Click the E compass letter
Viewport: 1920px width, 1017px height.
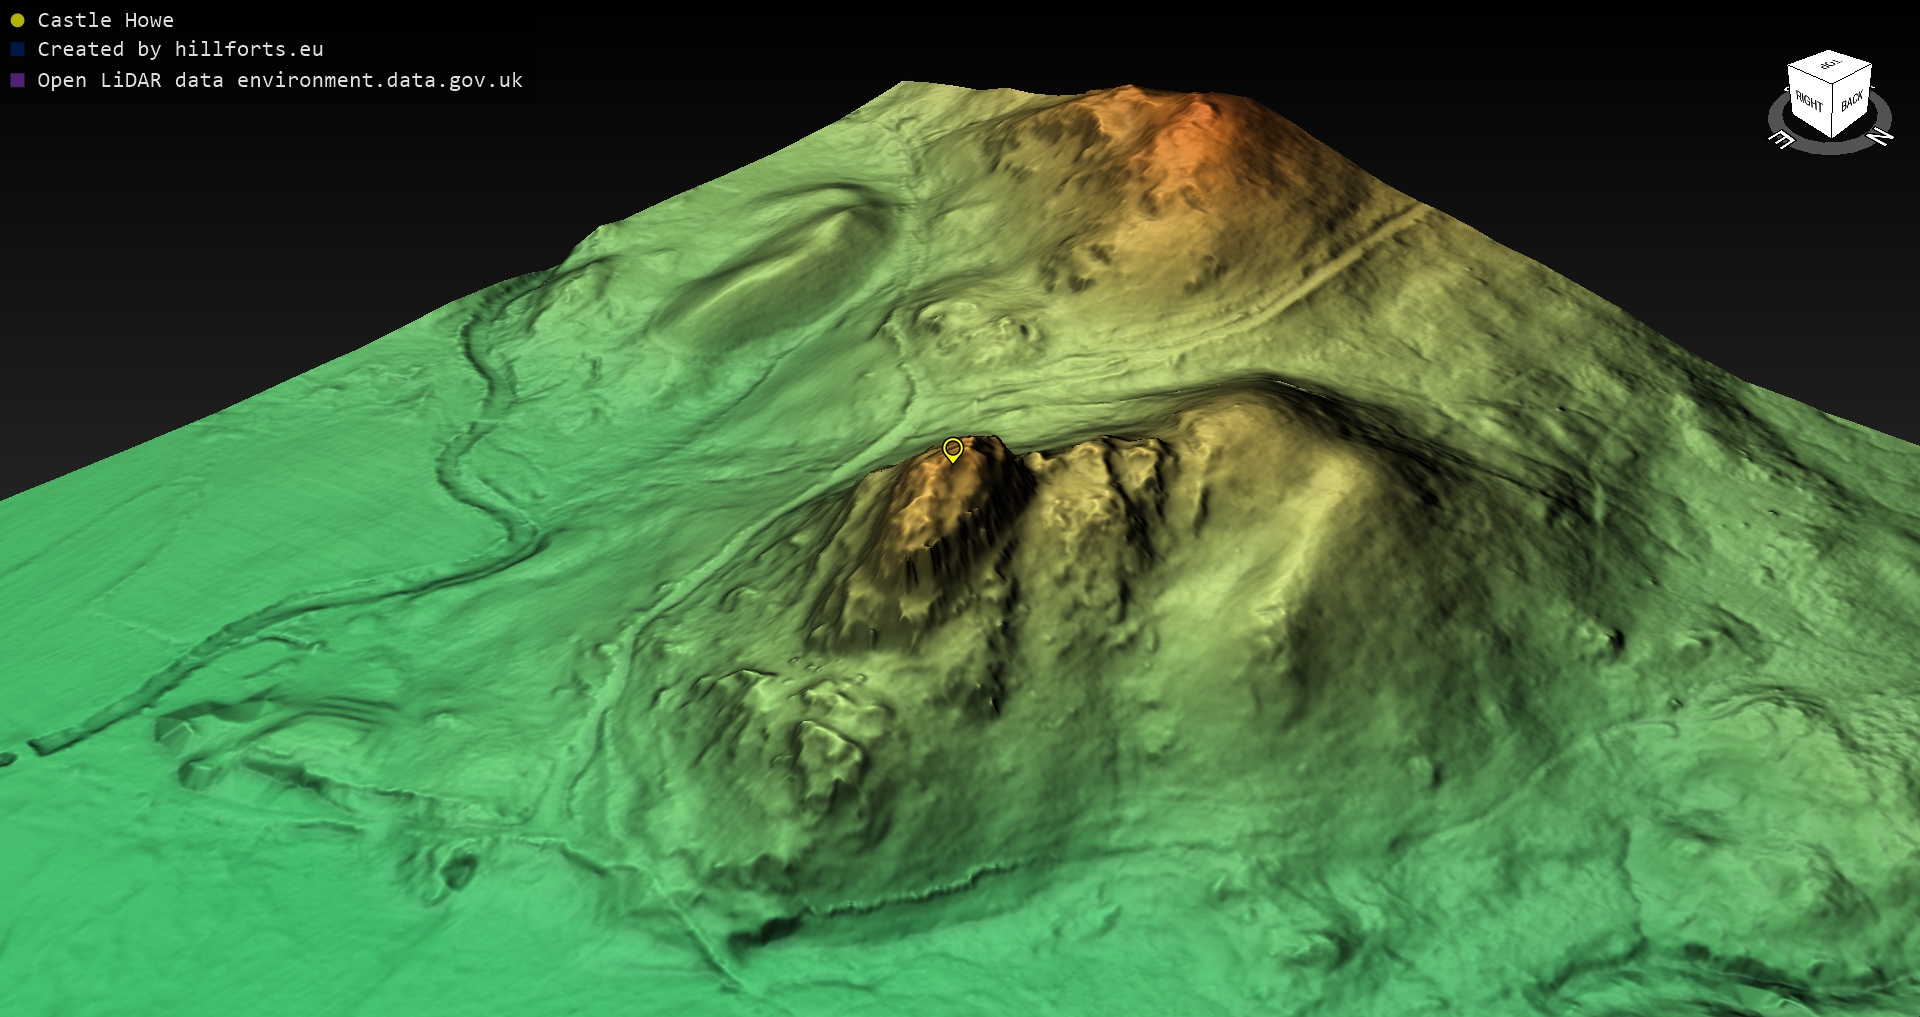coord(1781,140)
